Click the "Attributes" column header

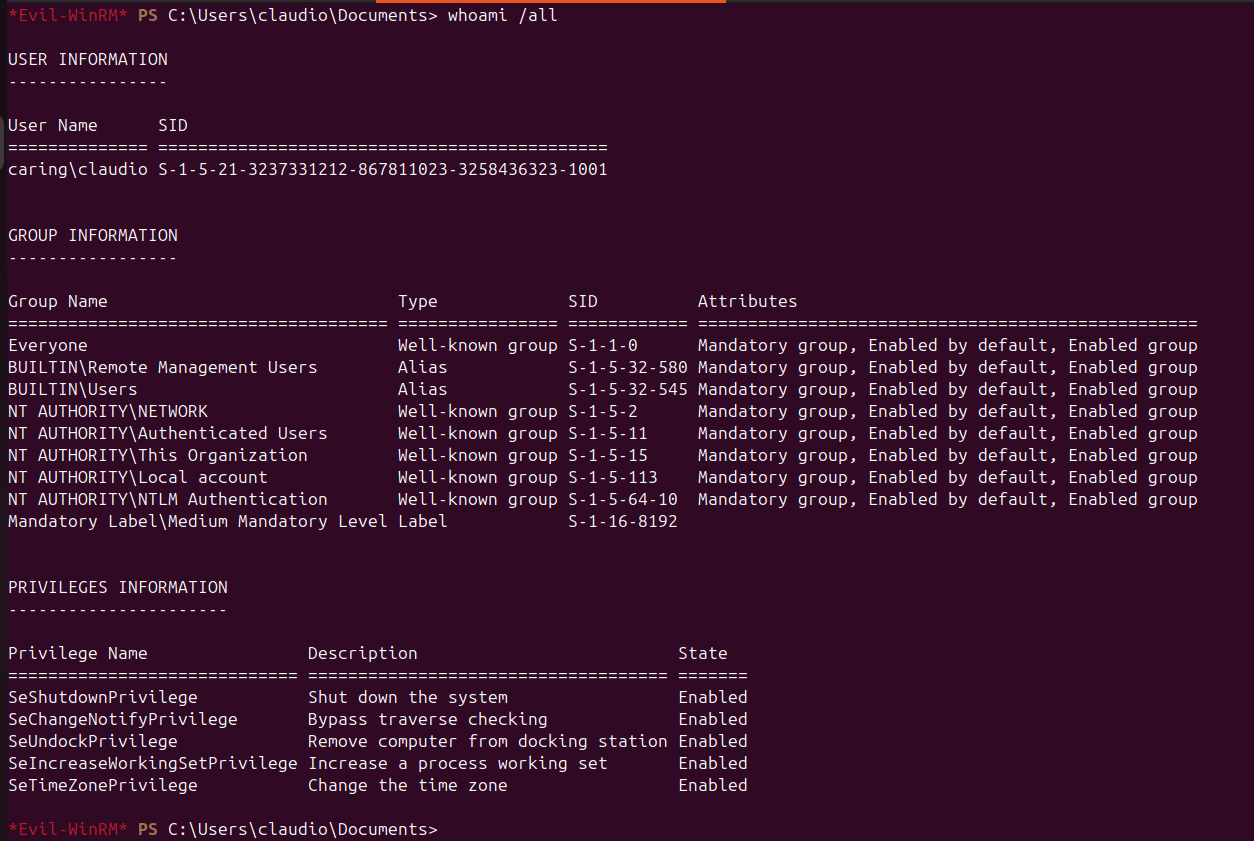(748, 302)
